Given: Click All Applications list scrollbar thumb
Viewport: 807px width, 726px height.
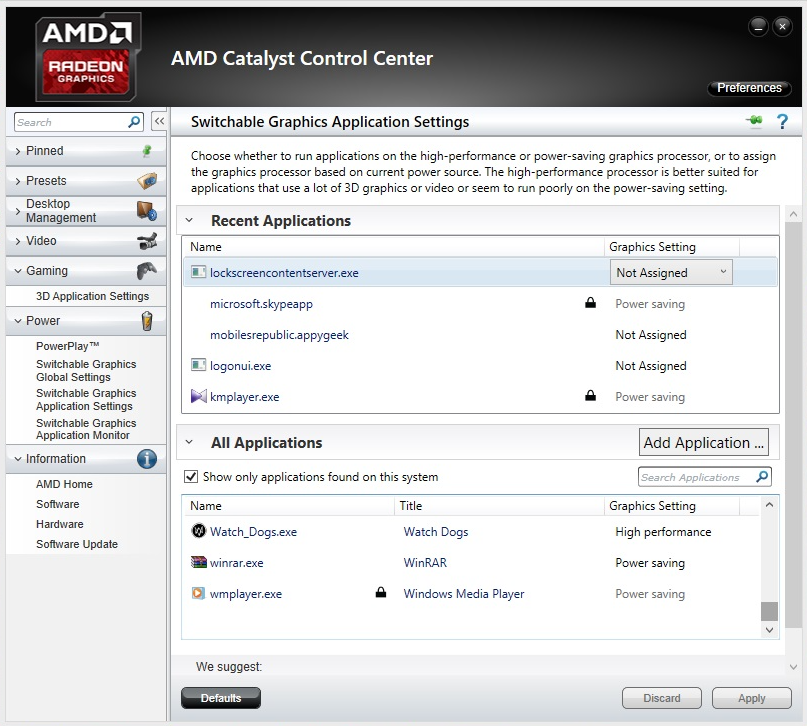Looking at the screenshot, I should (x=769, y=611).
